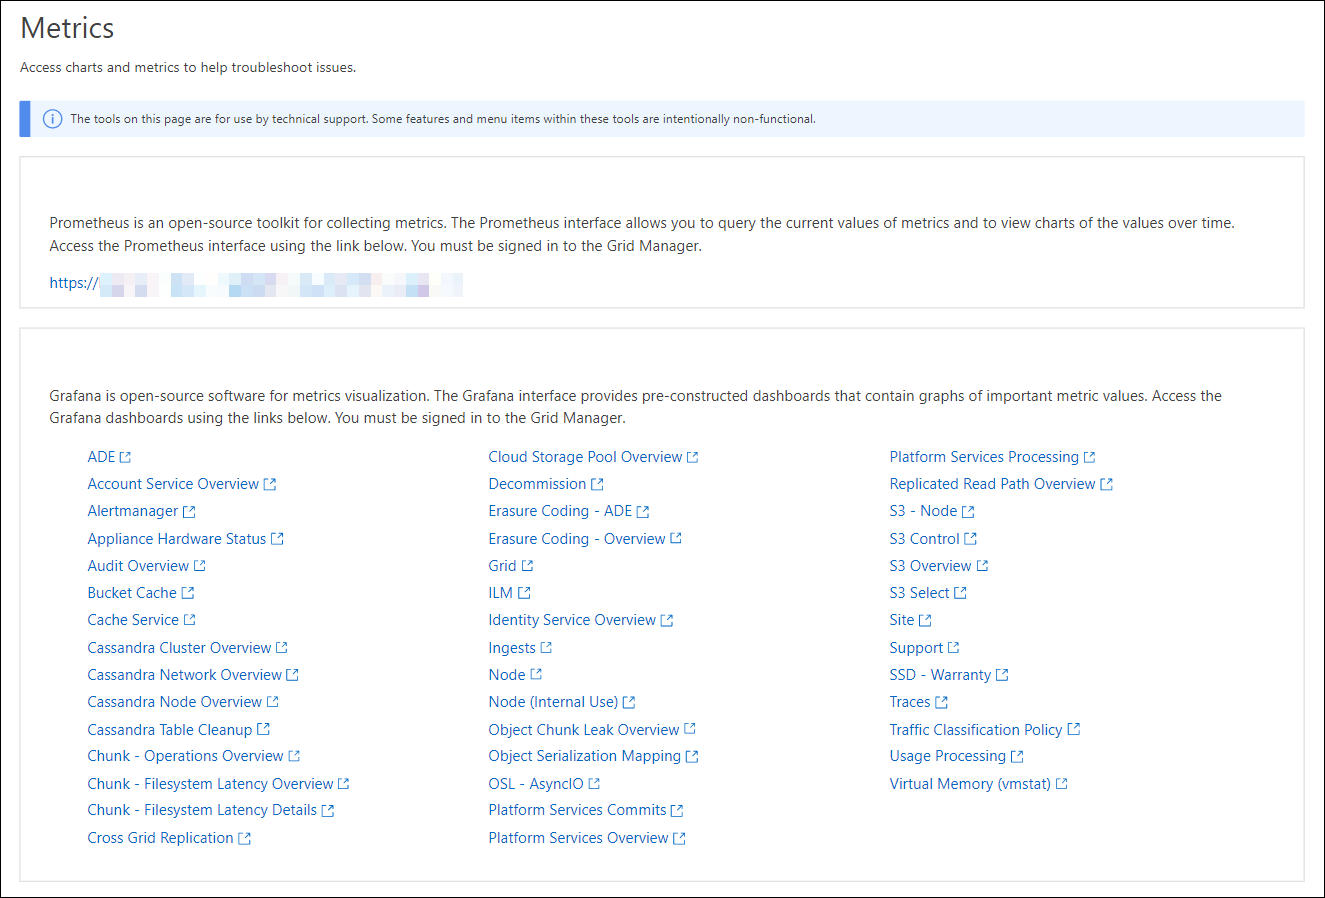The height and width of the screenshot is (898, 1325).
Task: Click external-link icon next to S3 Select
Action: click(x=960, y=593)
